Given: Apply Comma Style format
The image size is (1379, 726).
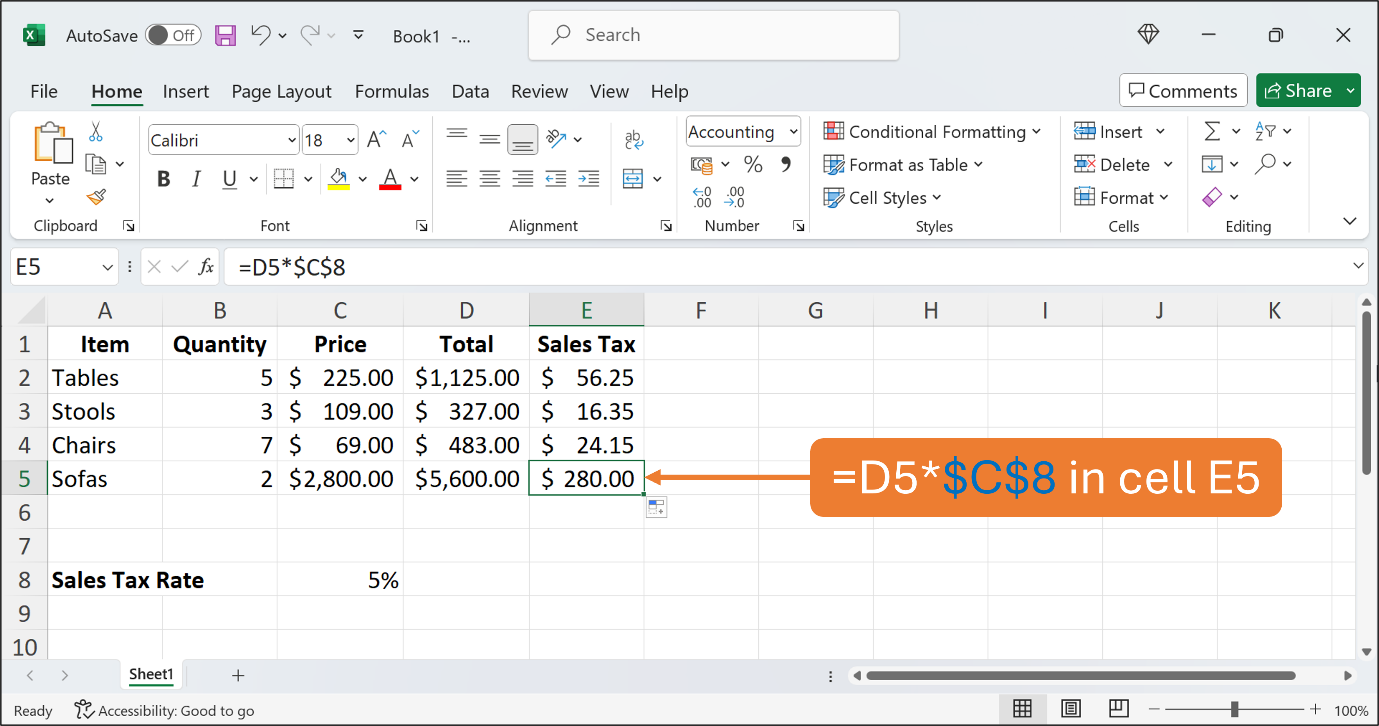Looking at the screenshot, I should (786, 164).
